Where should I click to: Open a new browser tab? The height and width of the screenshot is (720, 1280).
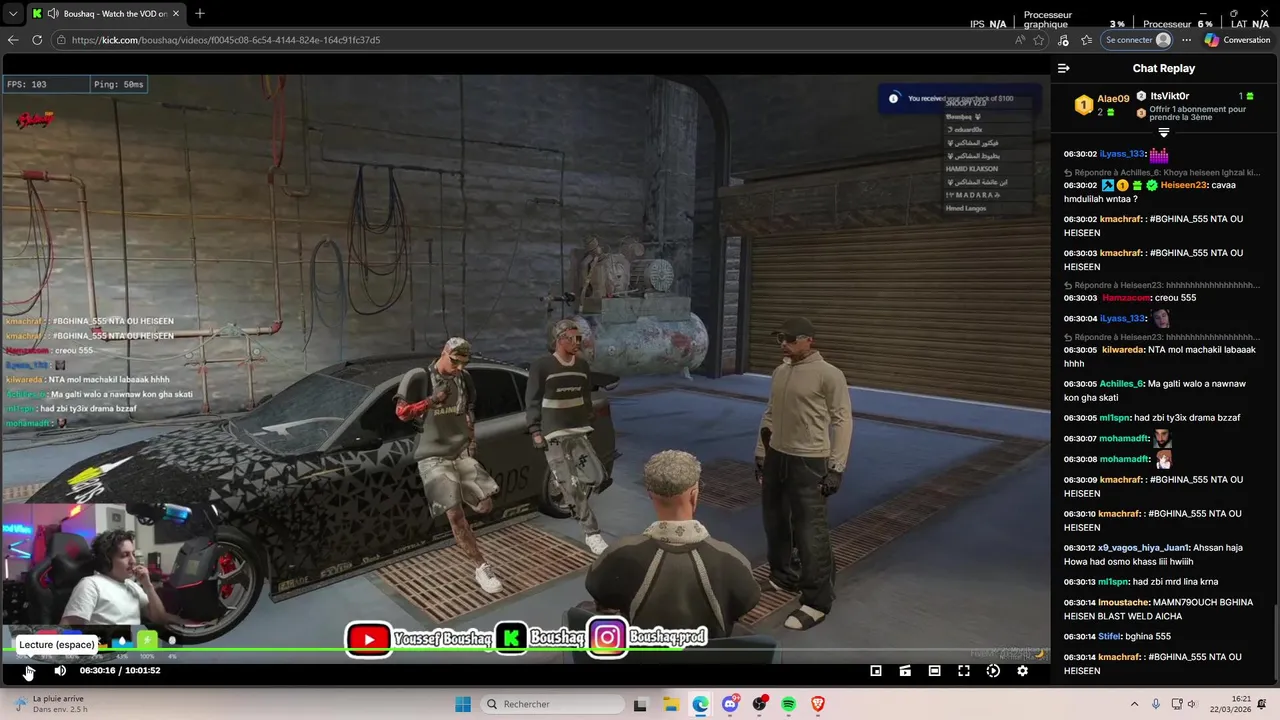point(200,14)
